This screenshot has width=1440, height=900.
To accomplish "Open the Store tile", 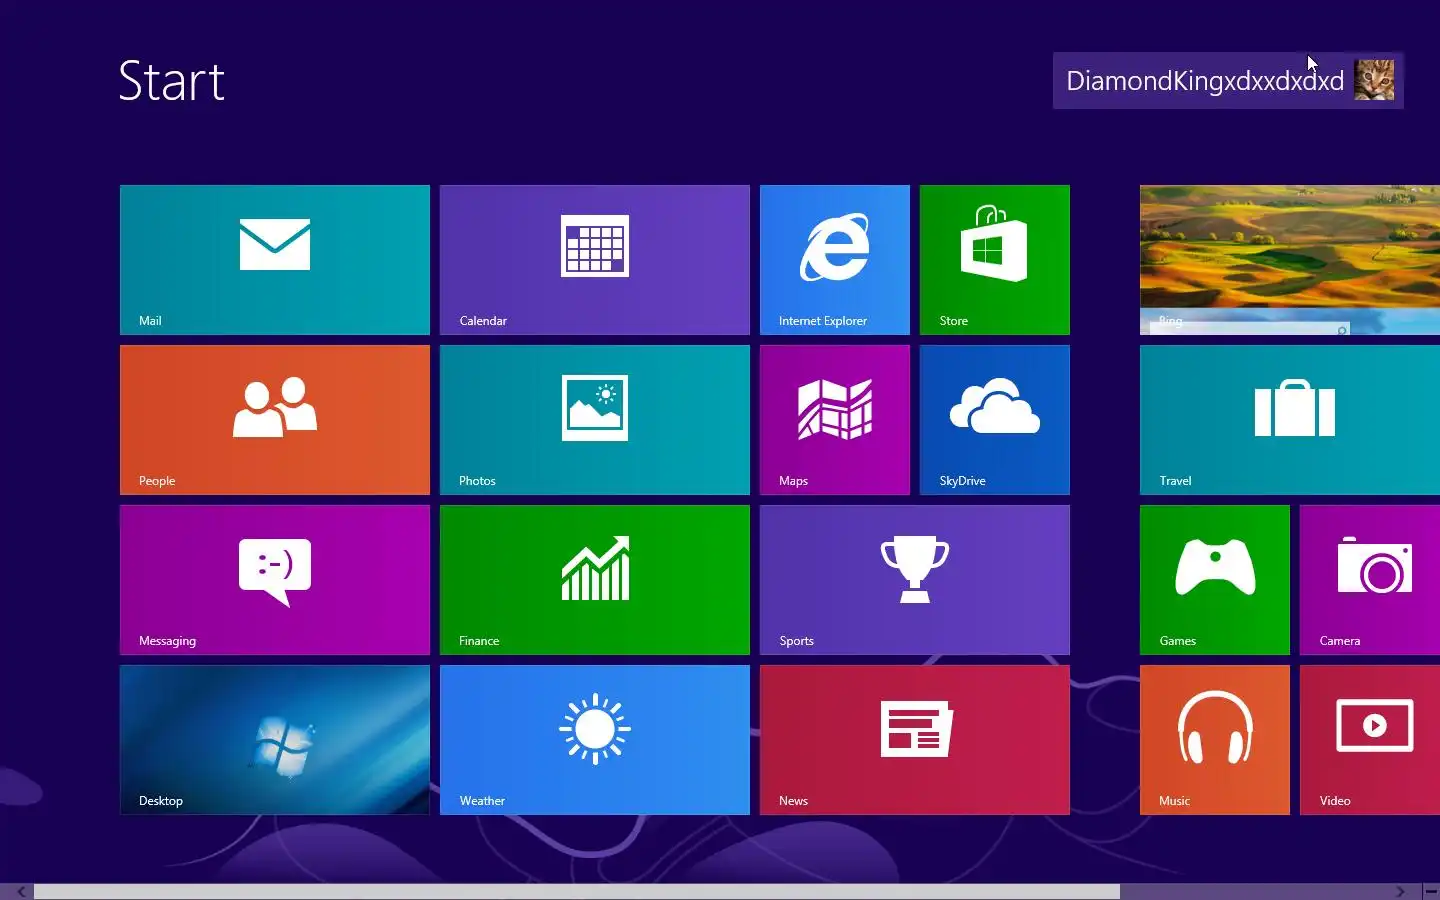I will coord(995,260).
